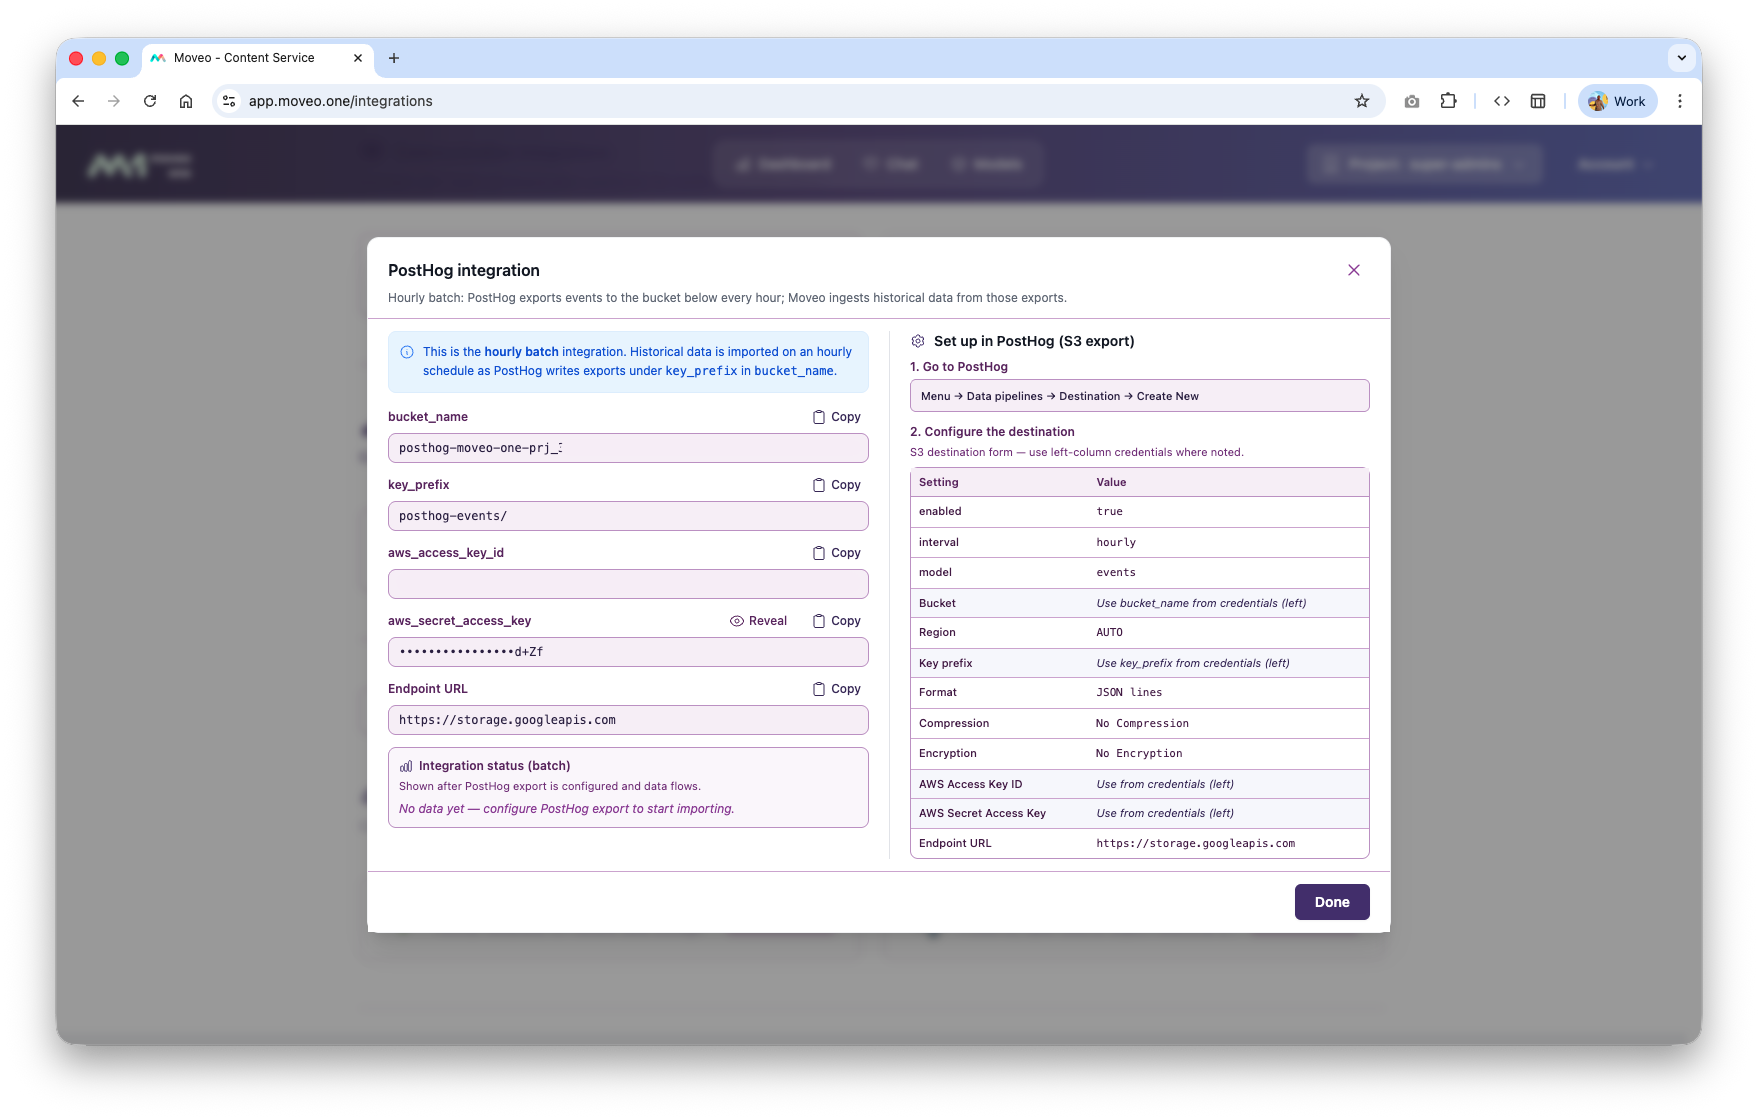Toggle the browser side panel icon

pos(1538,101)
